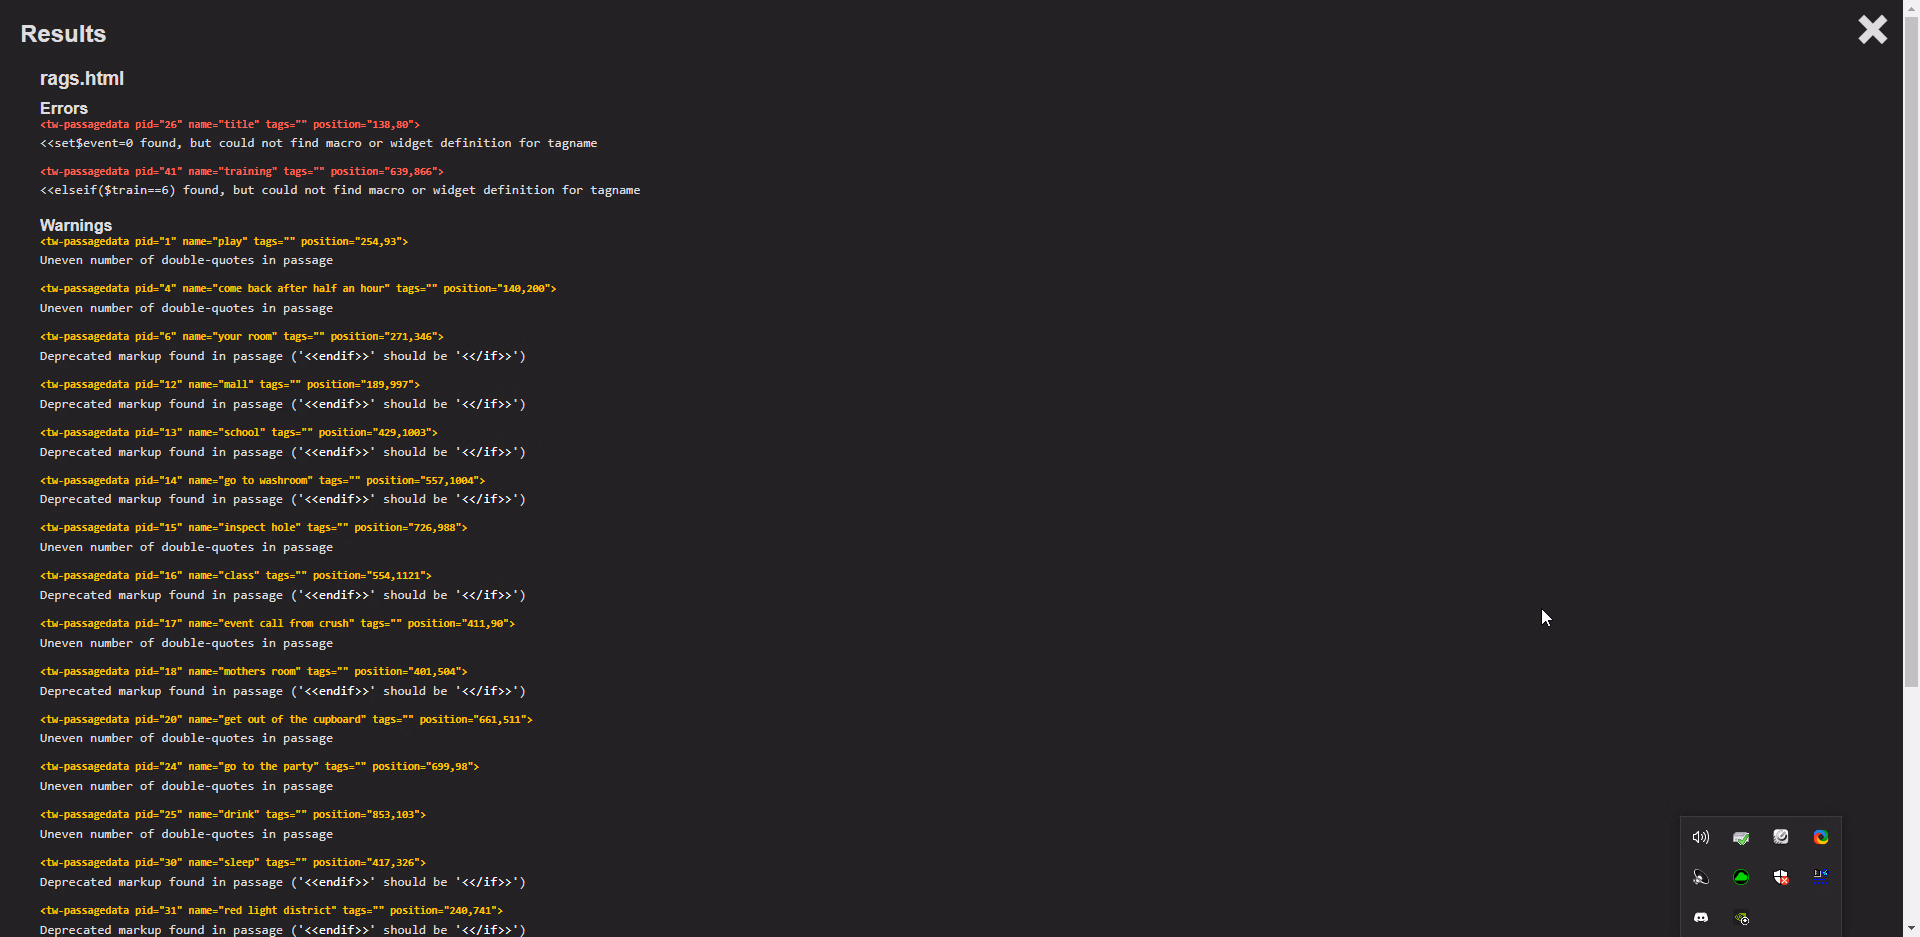Click the scrollbar up arrow
The width and height of the screenshot is (1920, 937).
1911,8
